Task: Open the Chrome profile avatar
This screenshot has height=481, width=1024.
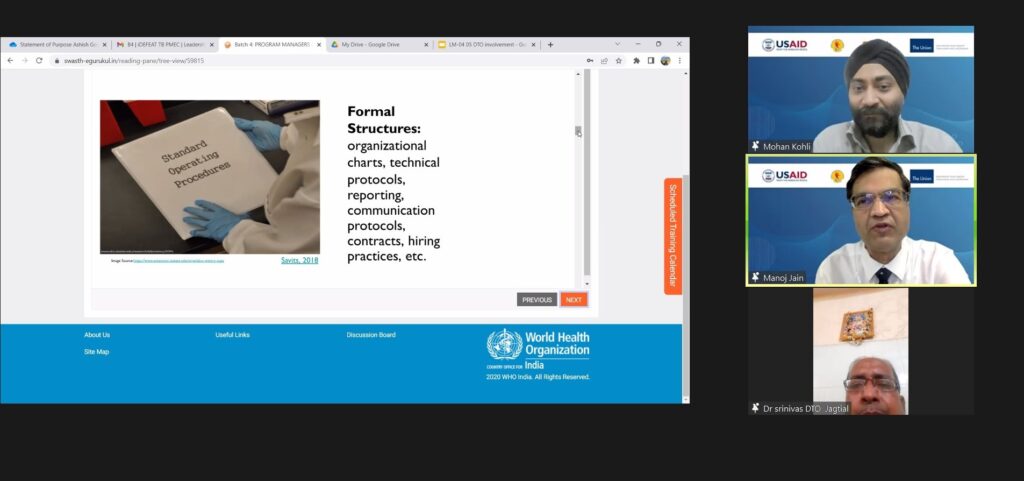Action: point(665,60)
